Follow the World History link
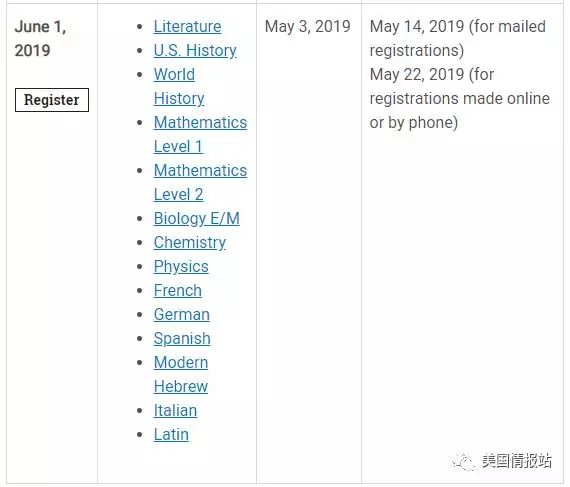This screenshot has width=570, height=487. [x=179, y=86]
